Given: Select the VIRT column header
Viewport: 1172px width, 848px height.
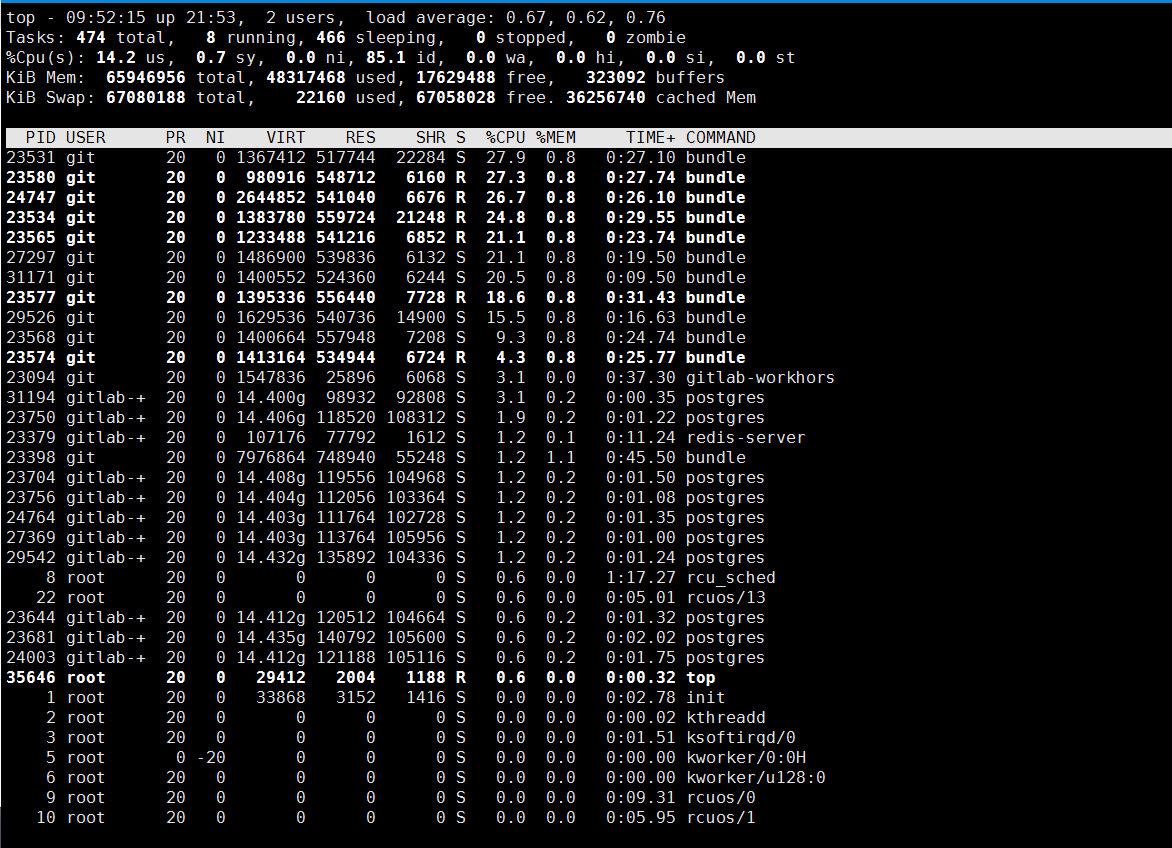Looking at the screenshot, I should click(286, 137).
